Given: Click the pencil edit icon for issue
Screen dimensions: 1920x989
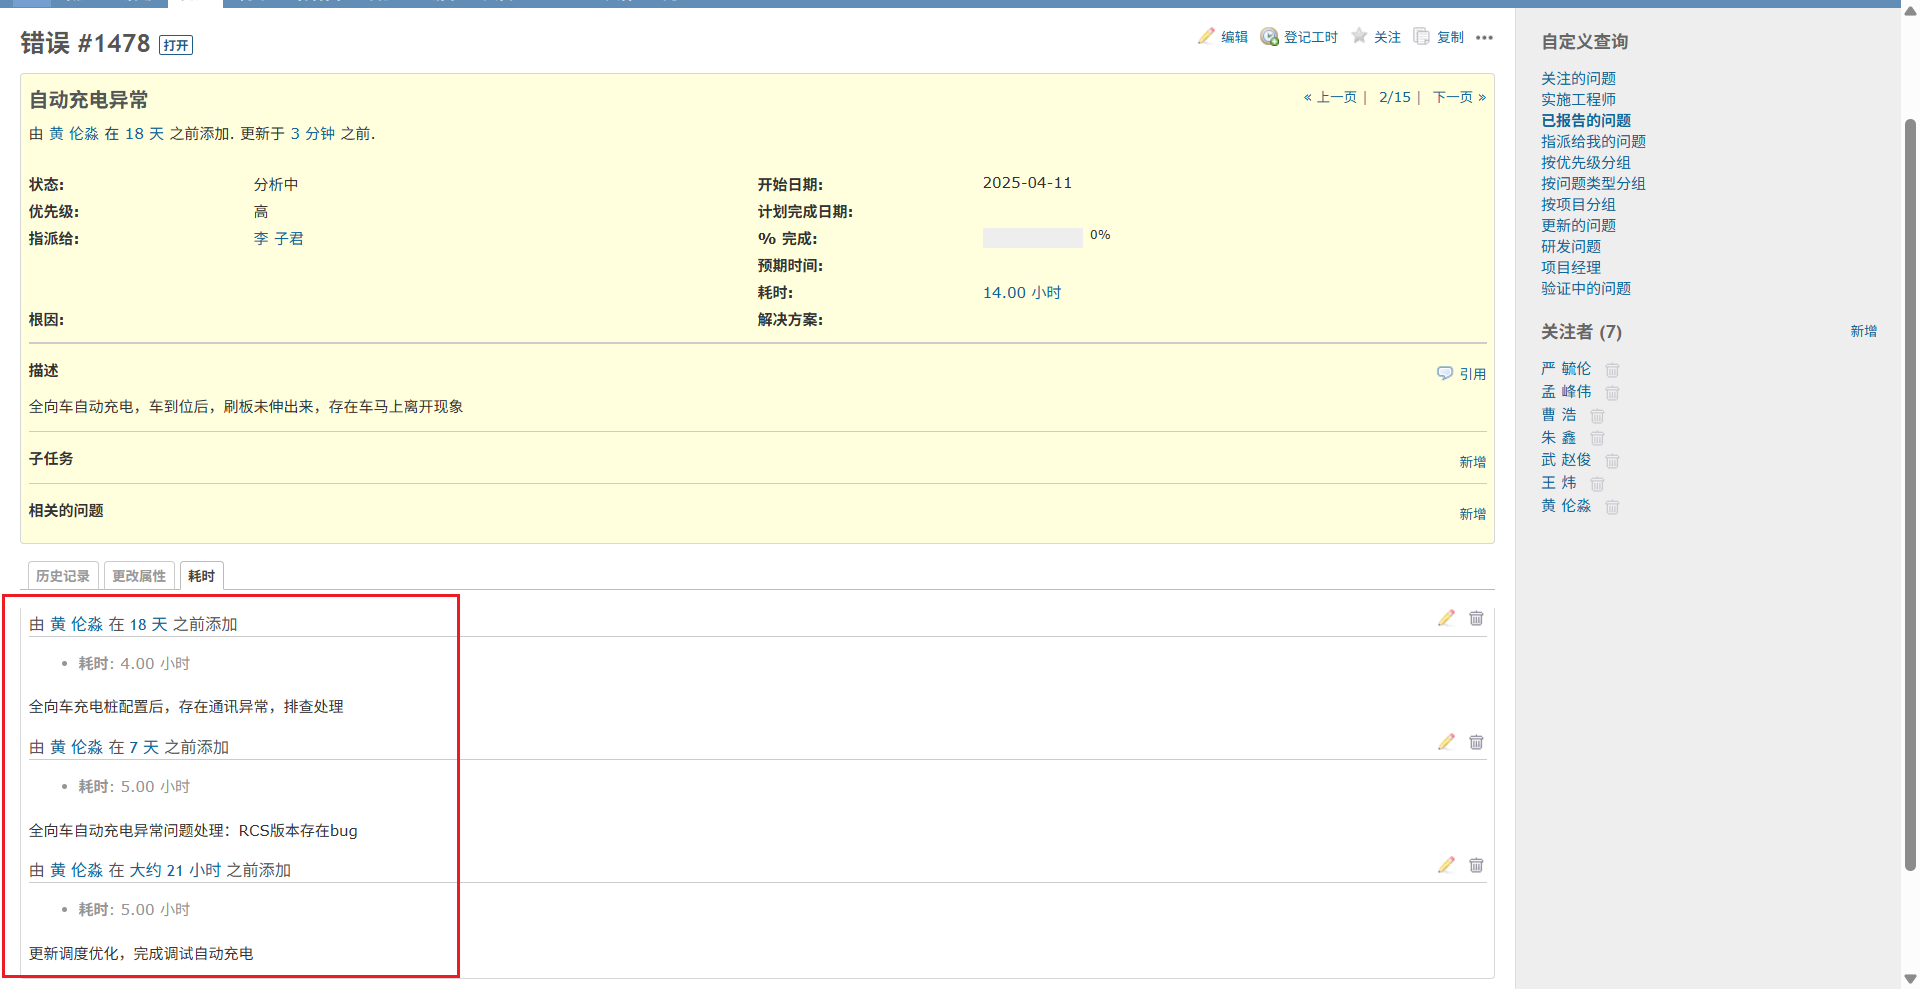Looking at the screenshot, I should (x=1207, y=37).
